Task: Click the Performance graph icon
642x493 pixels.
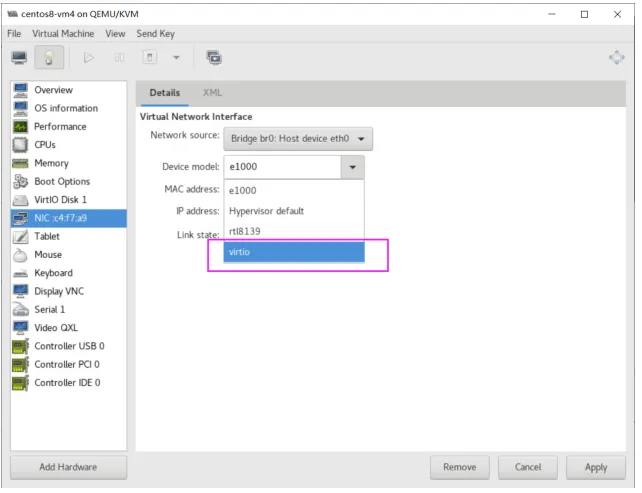Action: (20, 127)
